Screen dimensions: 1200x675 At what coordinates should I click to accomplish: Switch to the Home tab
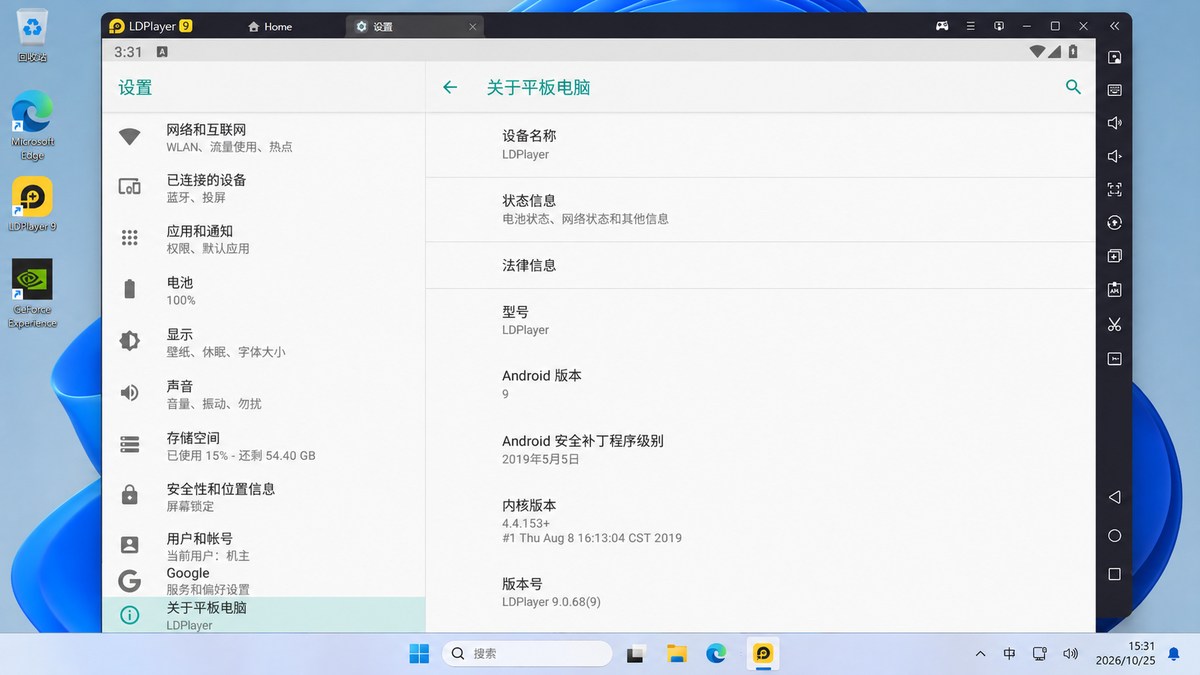pos(270,26)
